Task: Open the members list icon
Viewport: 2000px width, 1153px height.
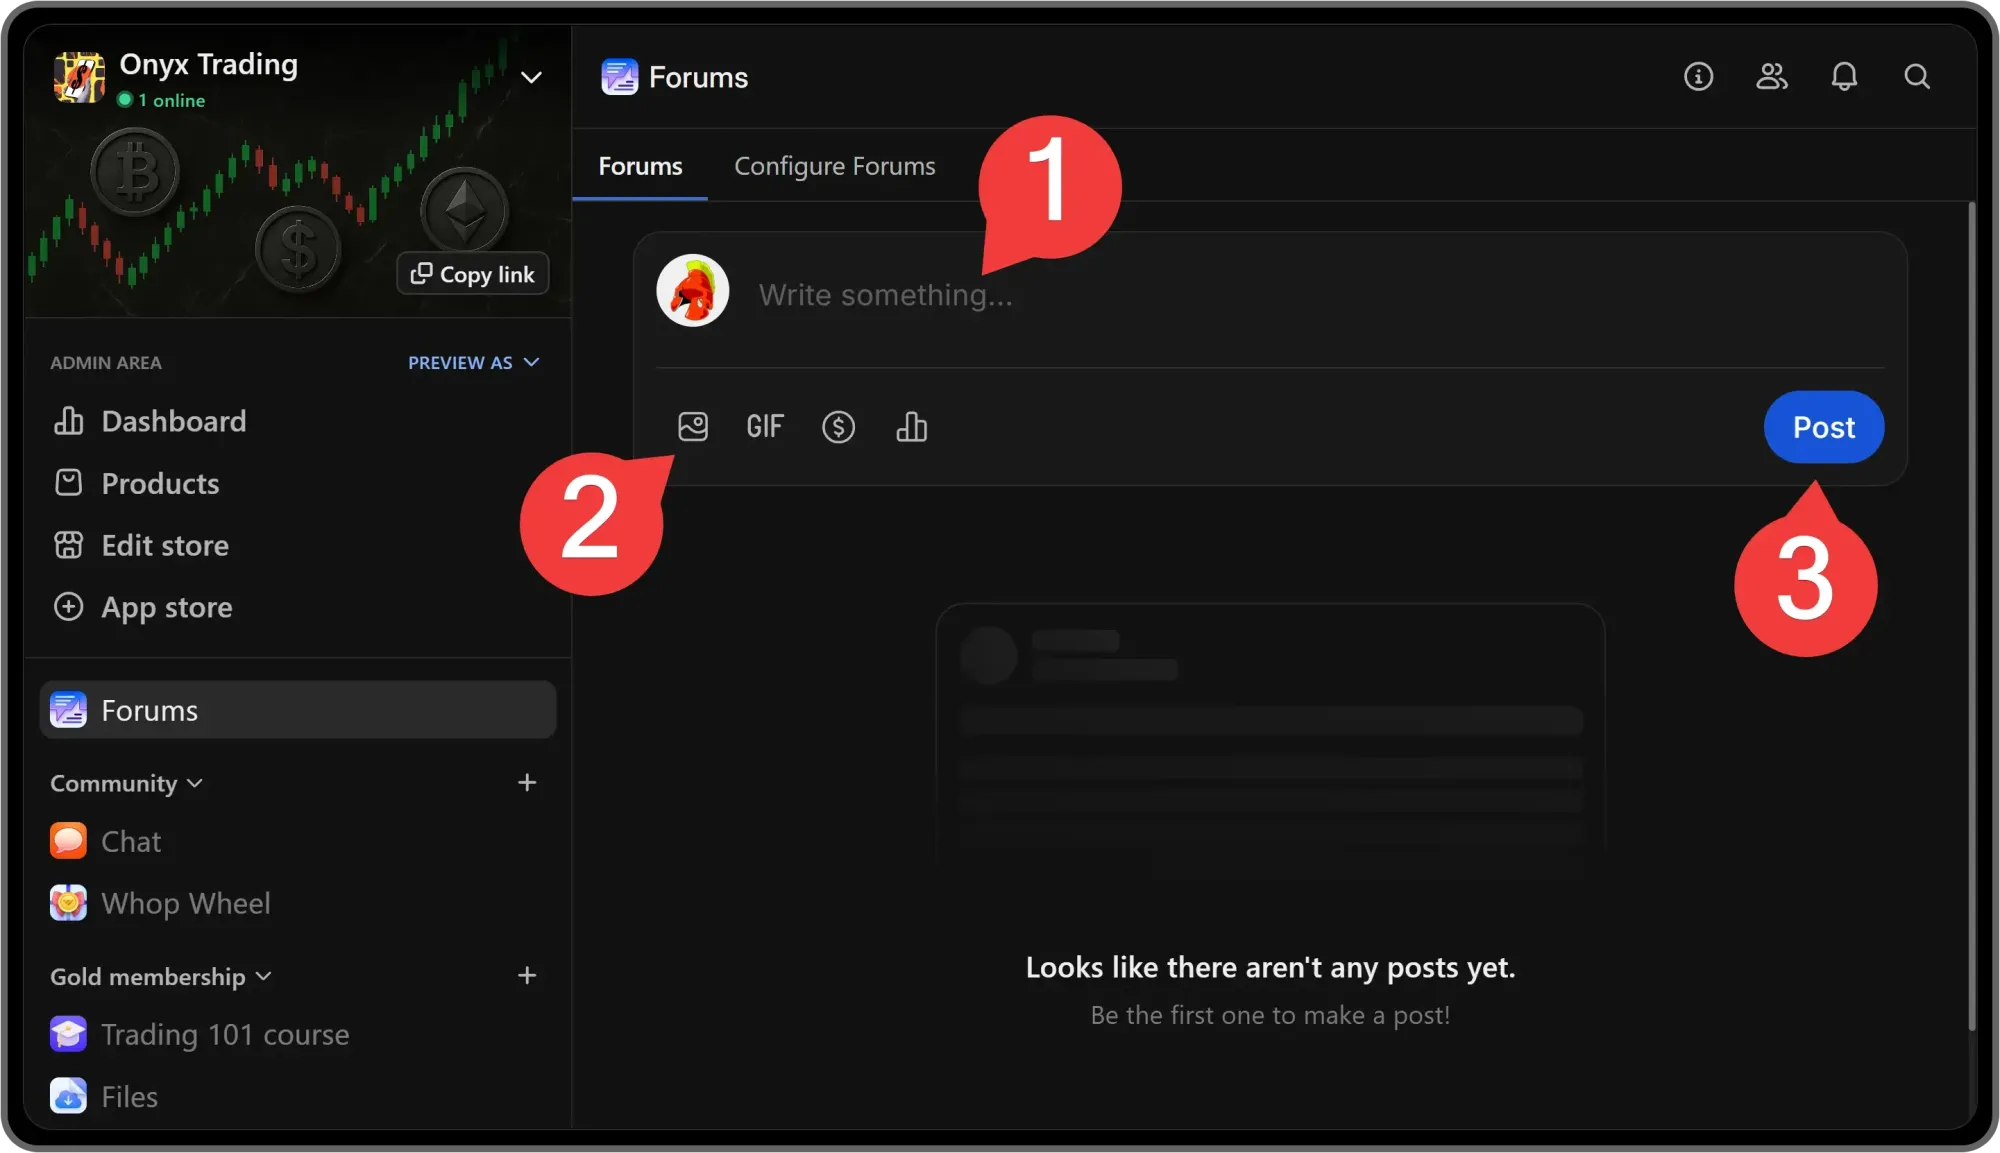Action: coord(1771,77)
